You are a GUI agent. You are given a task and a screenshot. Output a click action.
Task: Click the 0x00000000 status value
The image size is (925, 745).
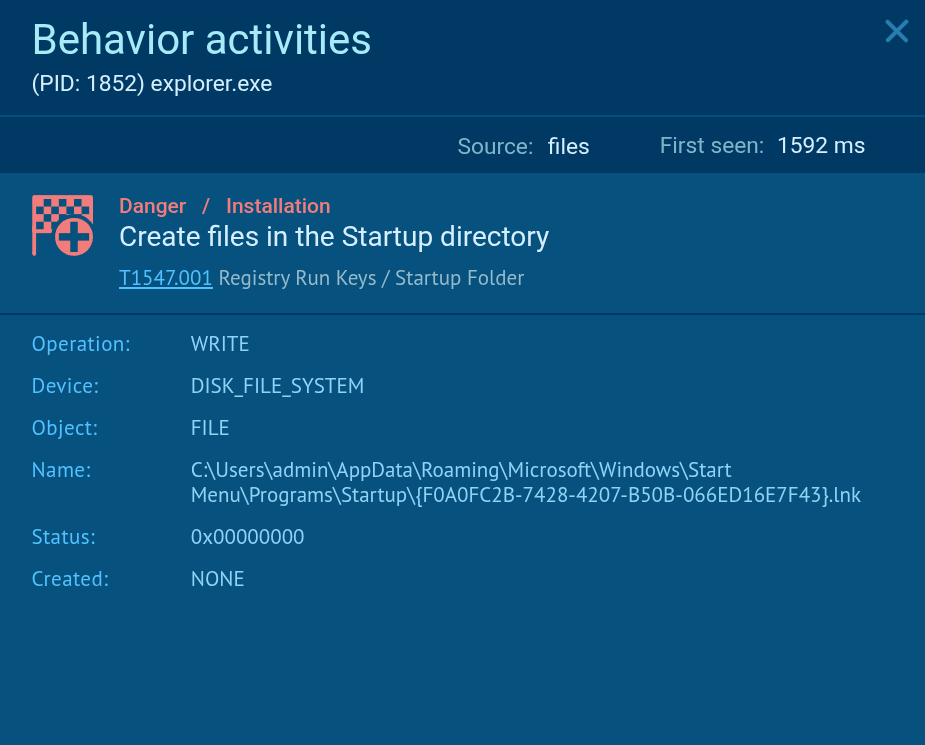247,537
